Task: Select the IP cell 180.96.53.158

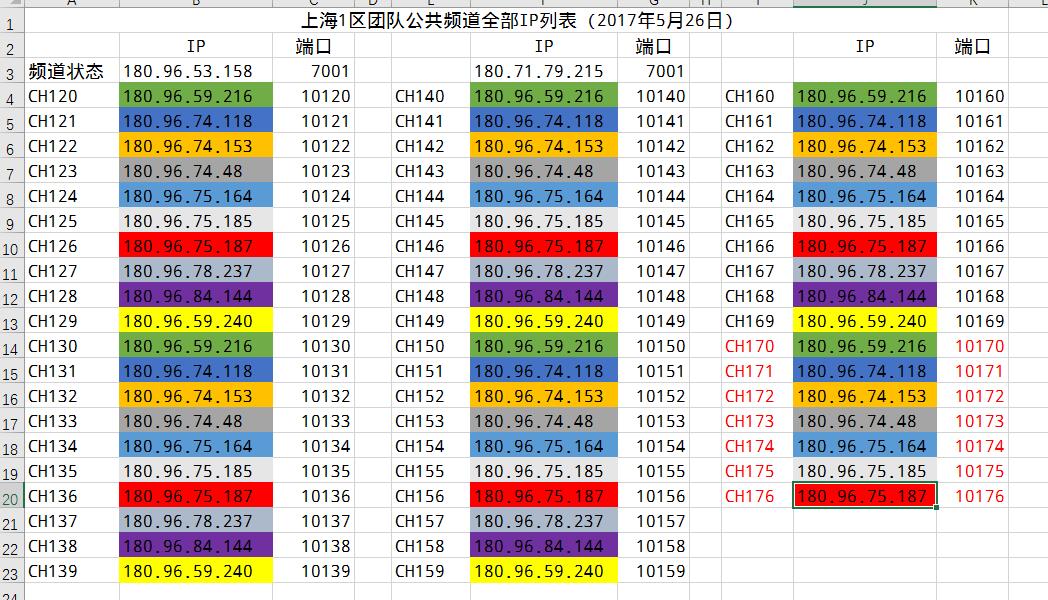Action: point(188,71)
